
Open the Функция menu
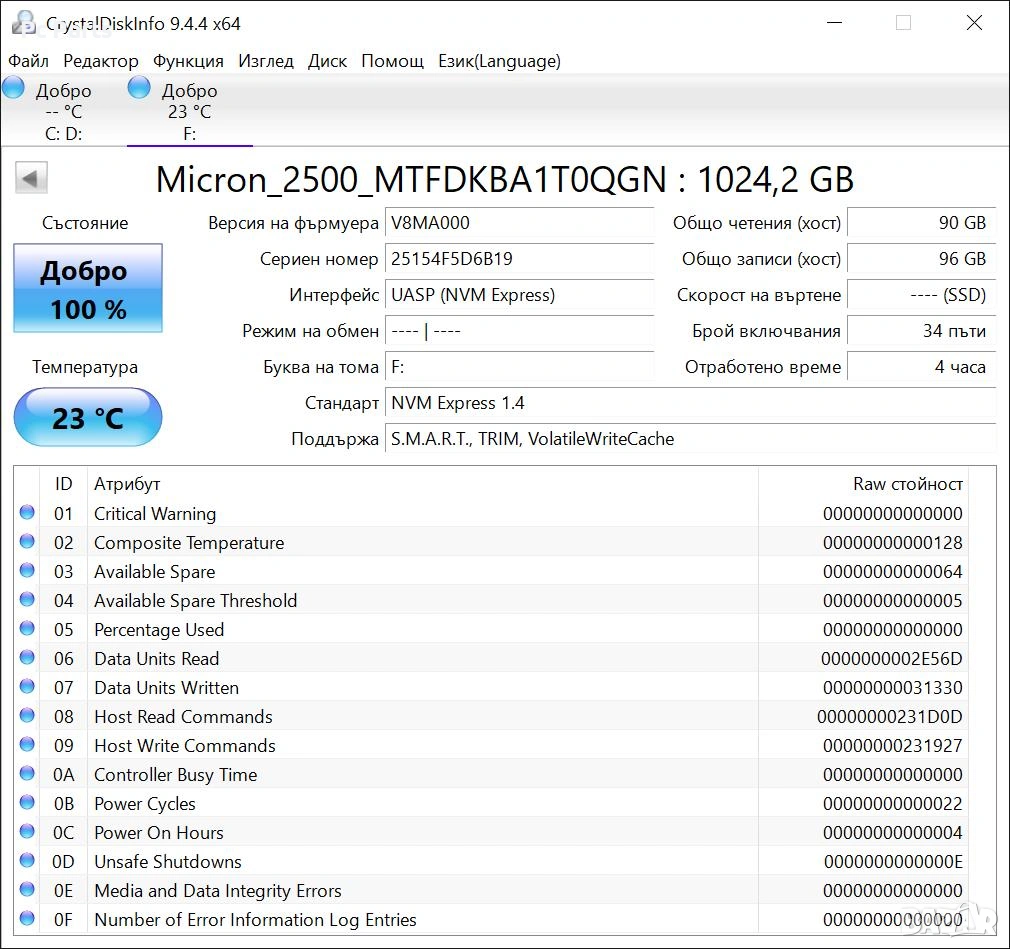pyautogui.click(x=188, y=61)
